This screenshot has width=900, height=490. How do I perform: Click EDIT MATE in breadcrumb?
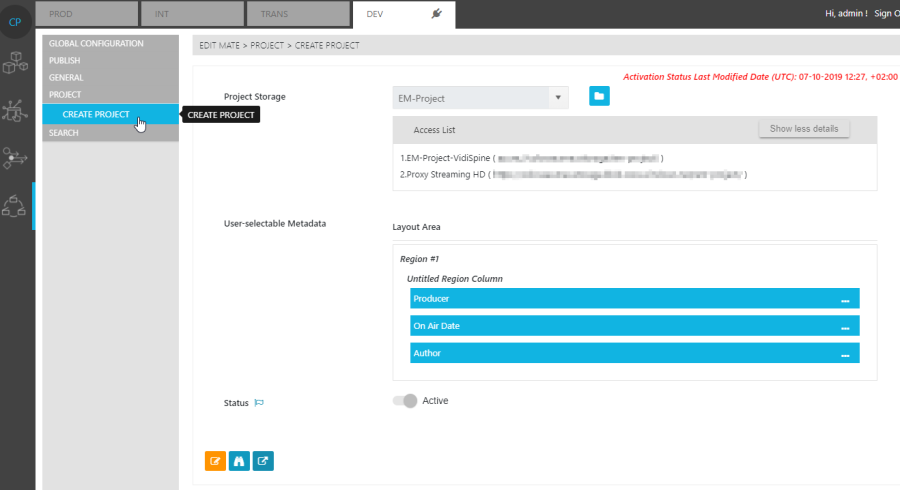click(x=219, y=45)
